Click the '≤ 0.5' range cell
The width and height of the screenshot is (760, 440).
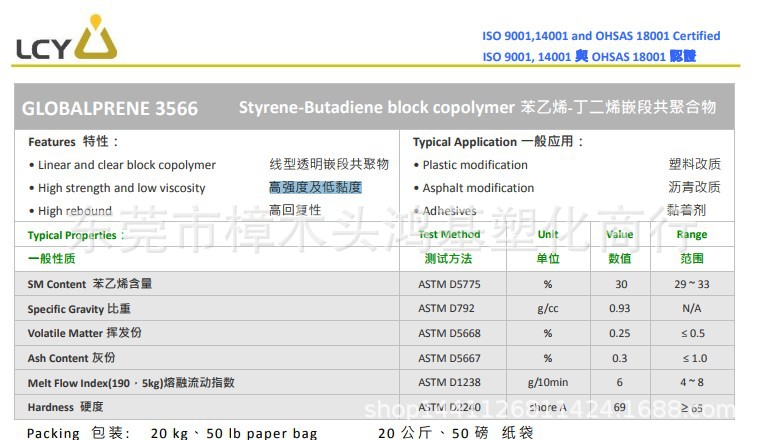coord(693,333)
